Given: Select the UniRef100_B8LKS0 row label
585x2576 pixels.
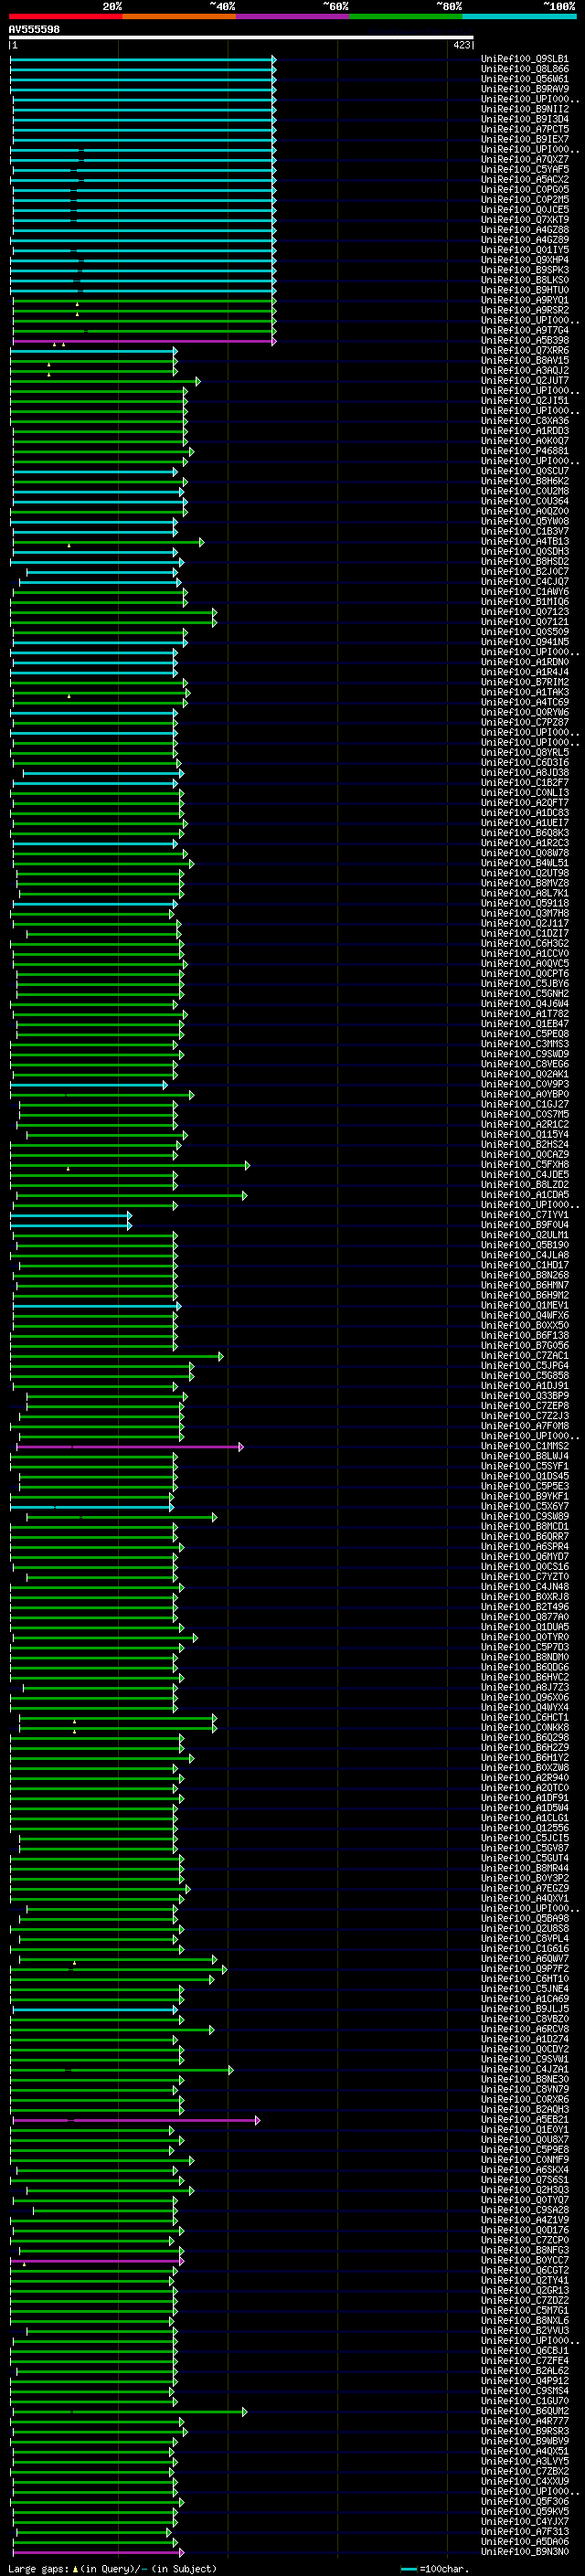Looking at the screenshot, I should pos(525,280).
